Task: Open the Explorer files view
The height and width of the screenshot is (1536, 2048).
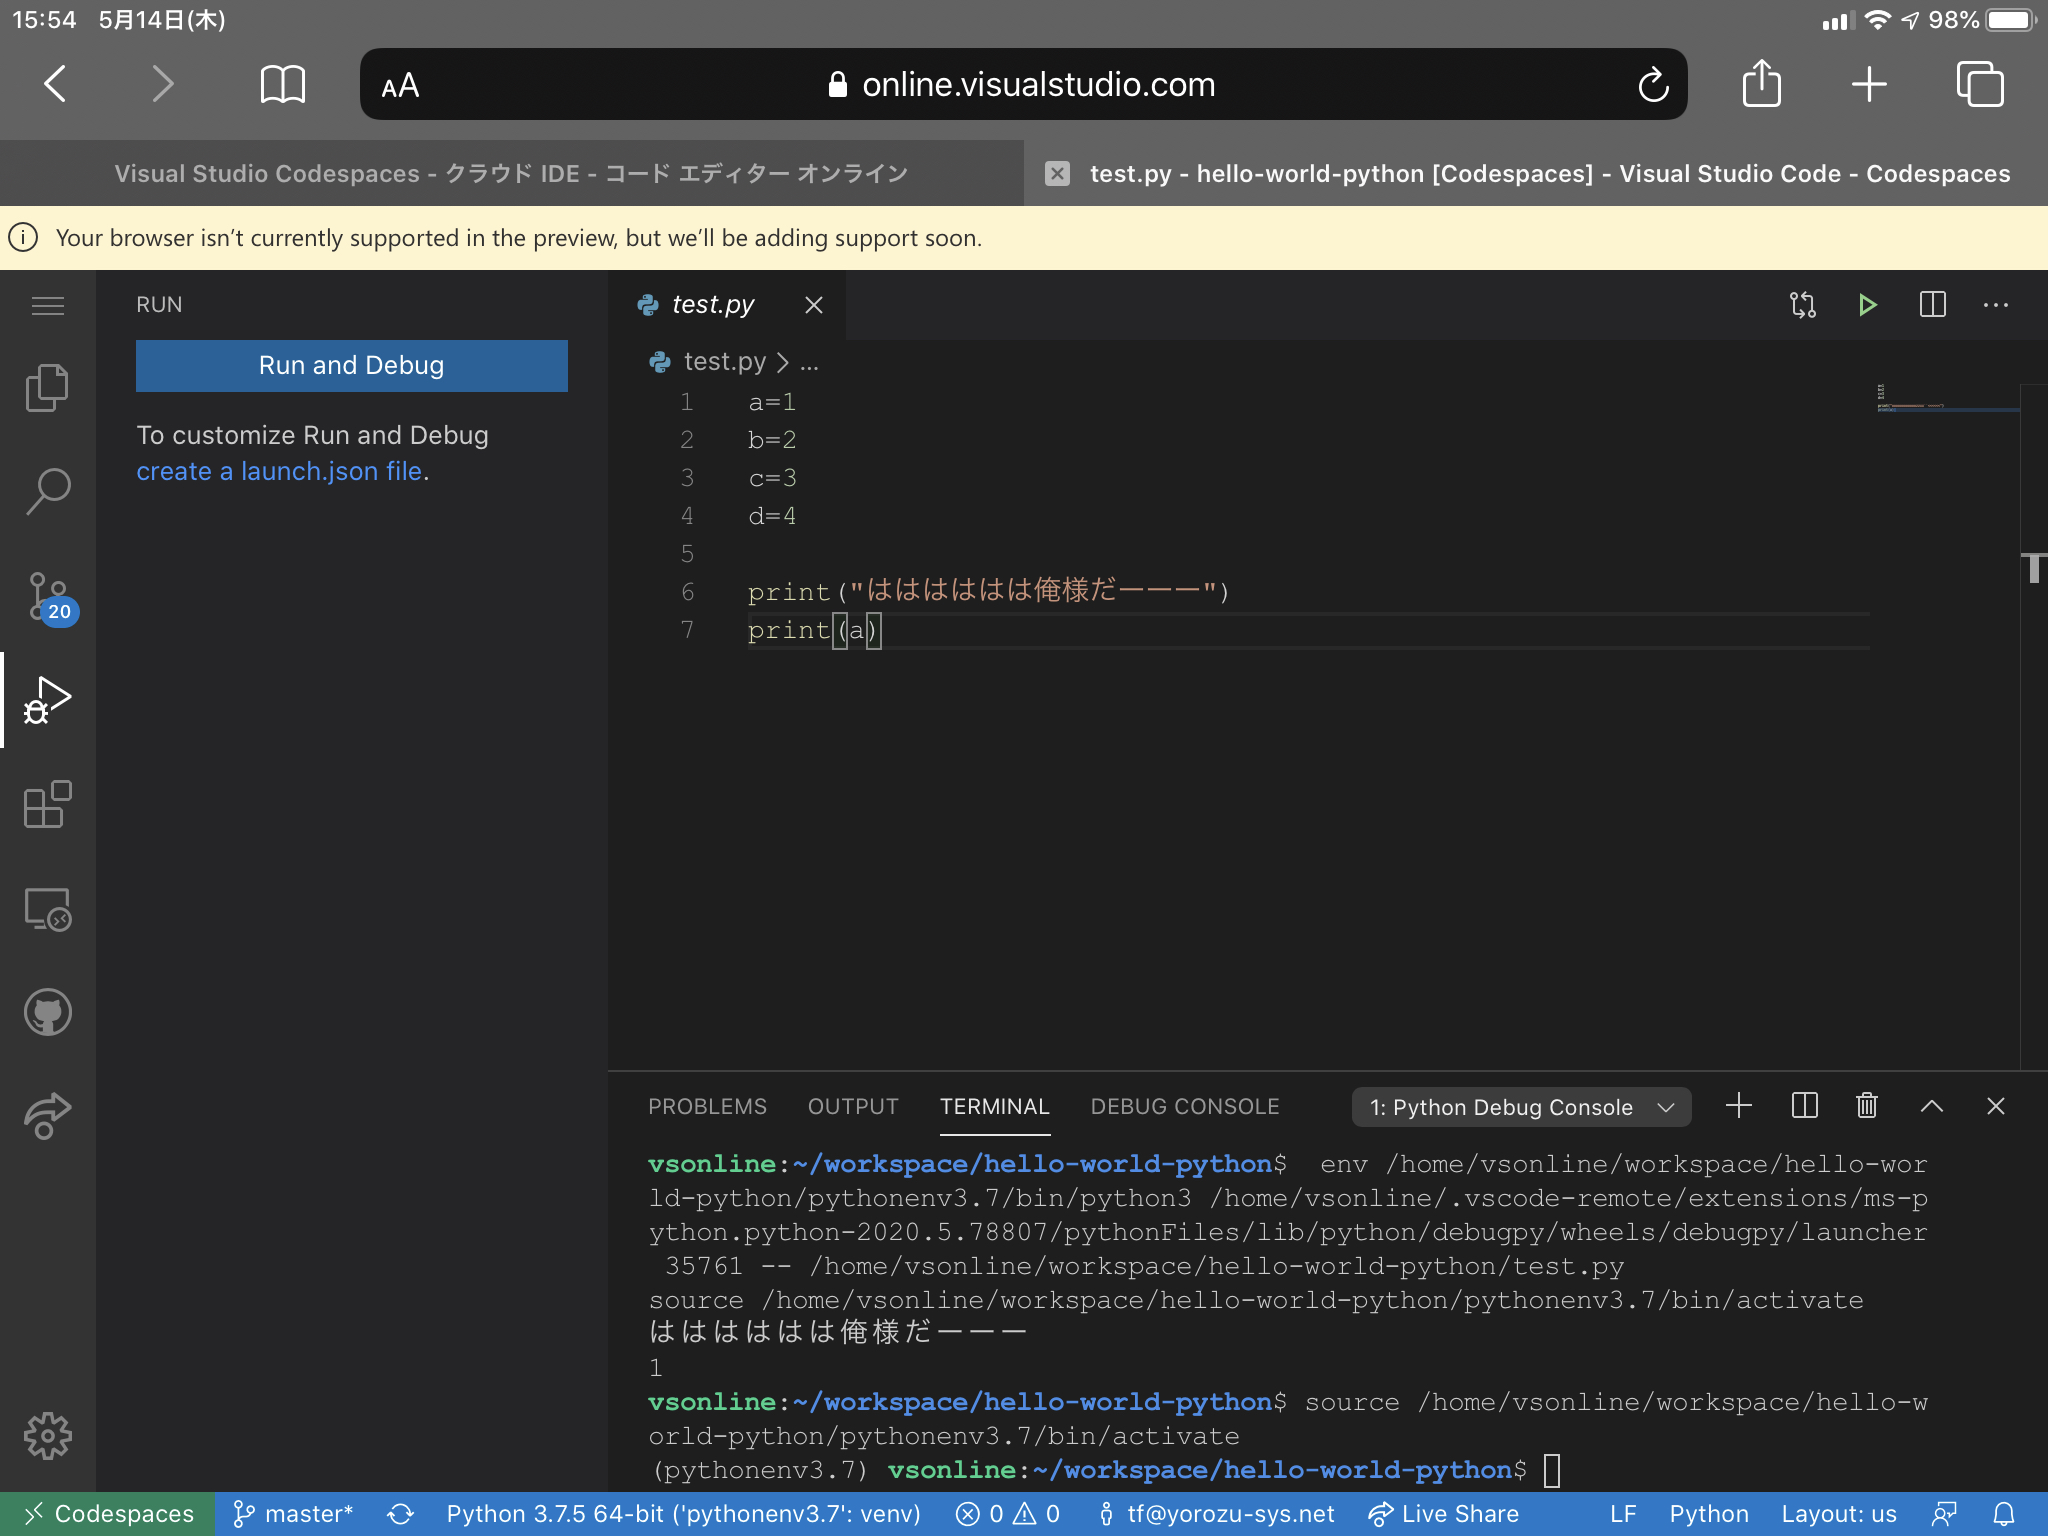Action: pos(47,388)
